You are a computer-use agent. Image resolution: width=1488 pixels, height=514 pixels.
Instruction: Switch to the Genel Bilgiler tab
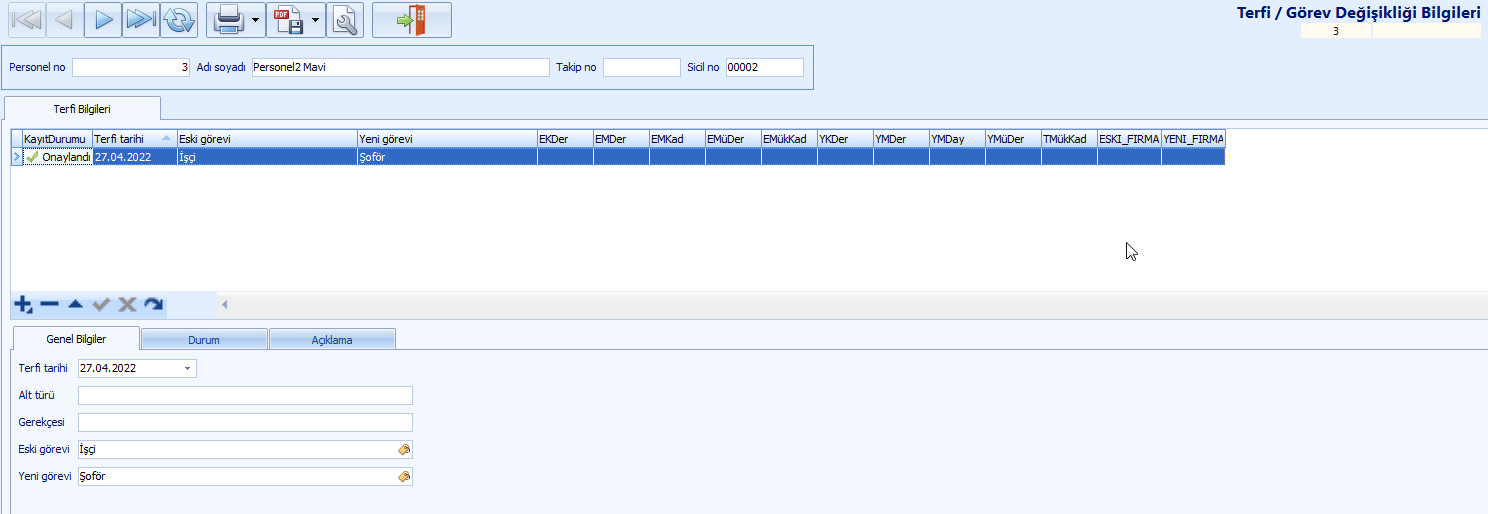pyautogui.click(x=76, y=339)
